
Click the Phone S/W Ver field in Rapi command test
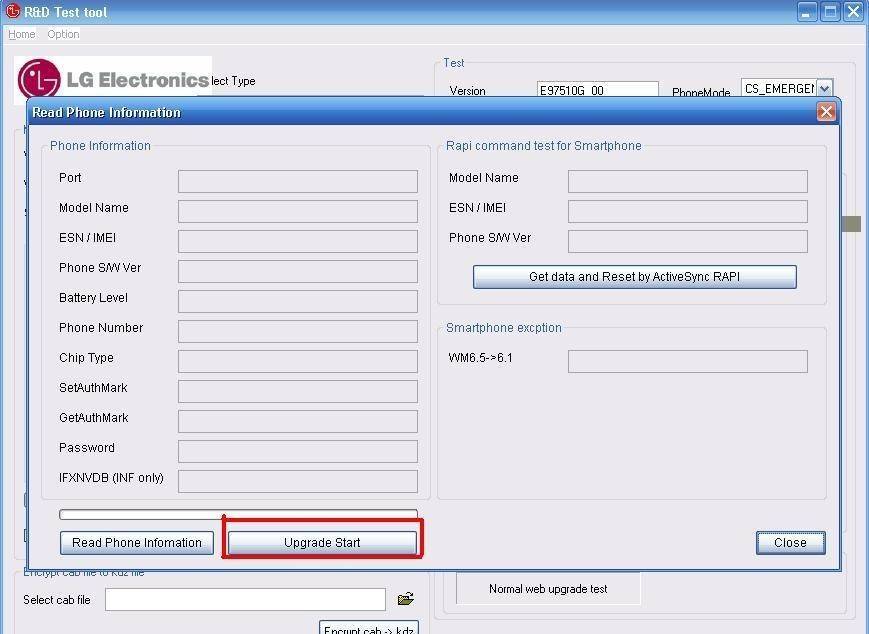[688, 241]
